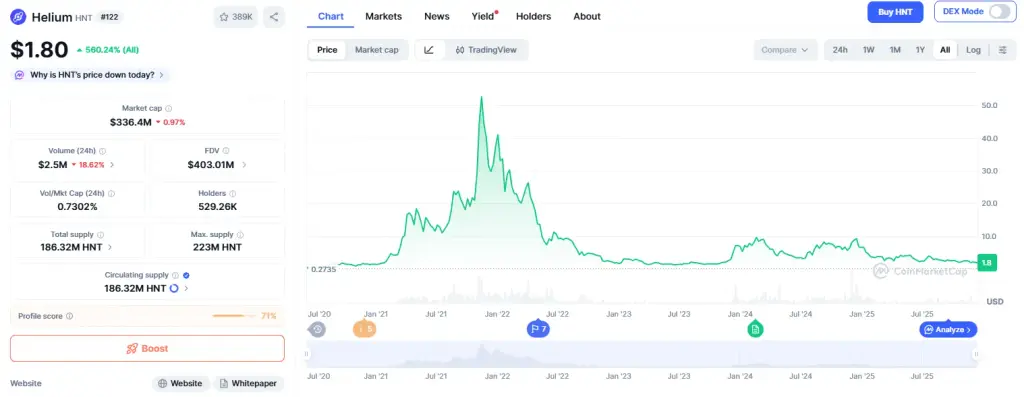1024x397 pixels.
Task: Click Profile score info icon
Action: tap(69, 316)
